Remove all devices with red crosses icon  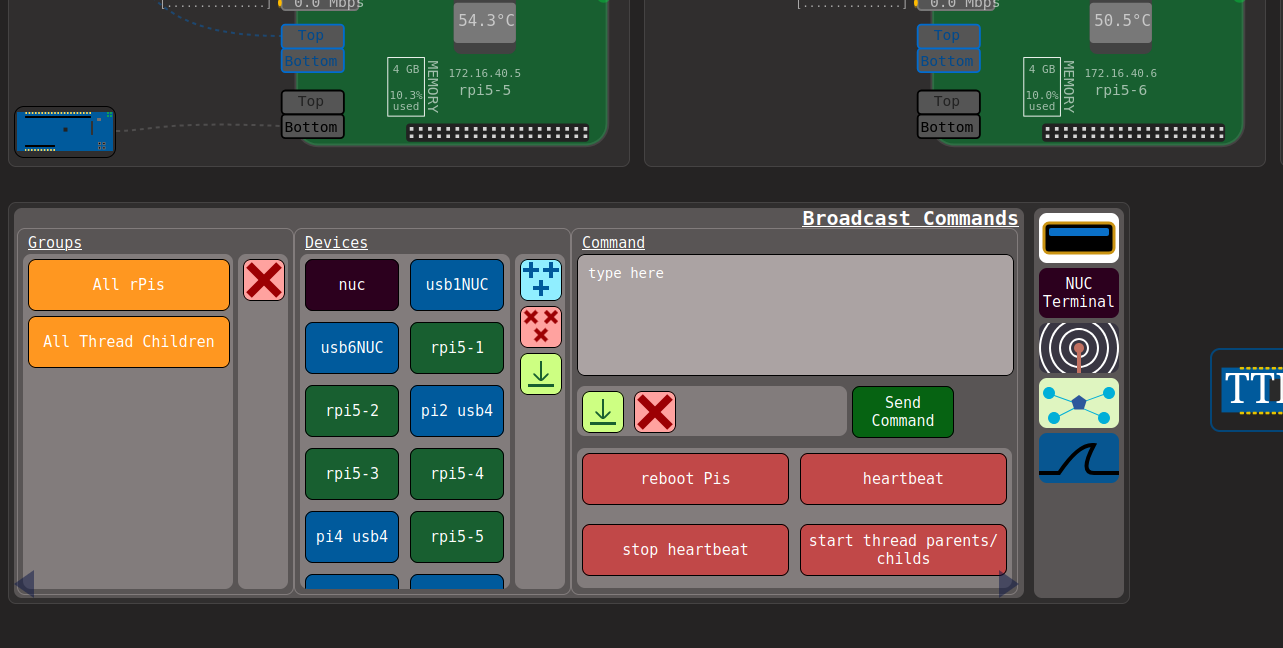(x=541, y=327)
